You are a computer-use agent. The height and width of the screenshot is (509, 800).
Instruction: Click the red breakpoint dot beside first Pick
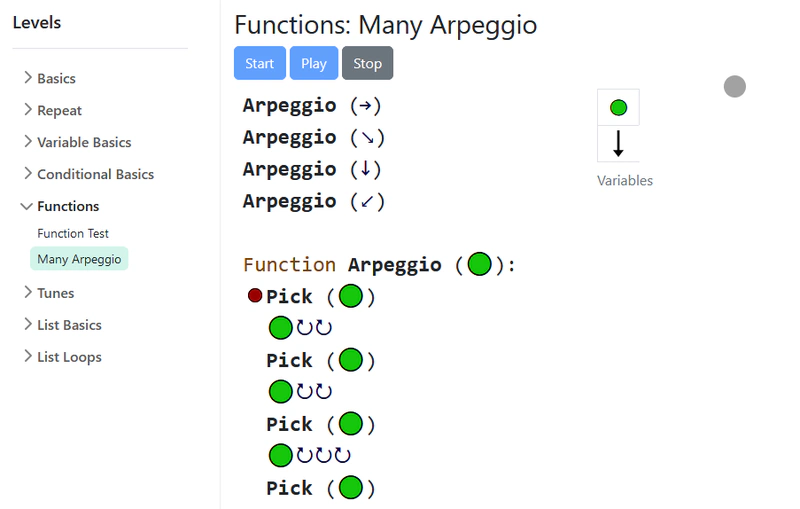click(x=255, y=295)
